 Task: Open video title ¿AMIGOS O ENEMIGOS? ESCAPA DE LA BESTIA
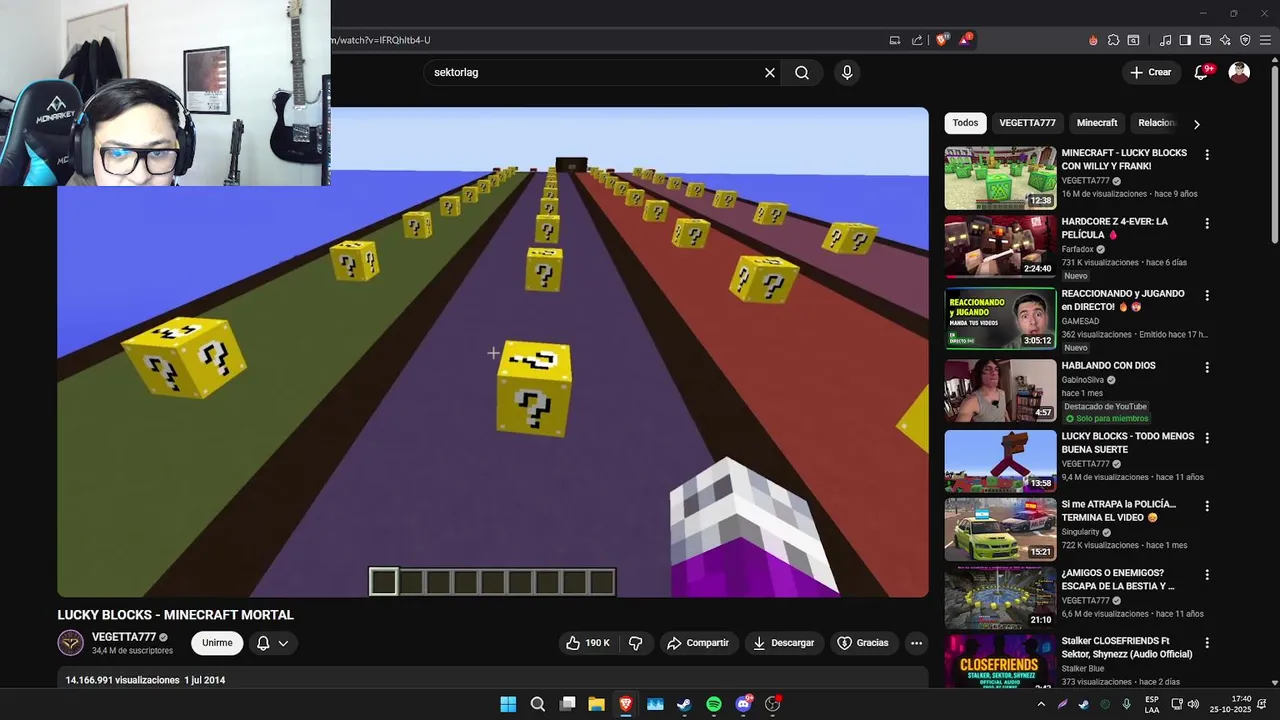pos(1118,580)
